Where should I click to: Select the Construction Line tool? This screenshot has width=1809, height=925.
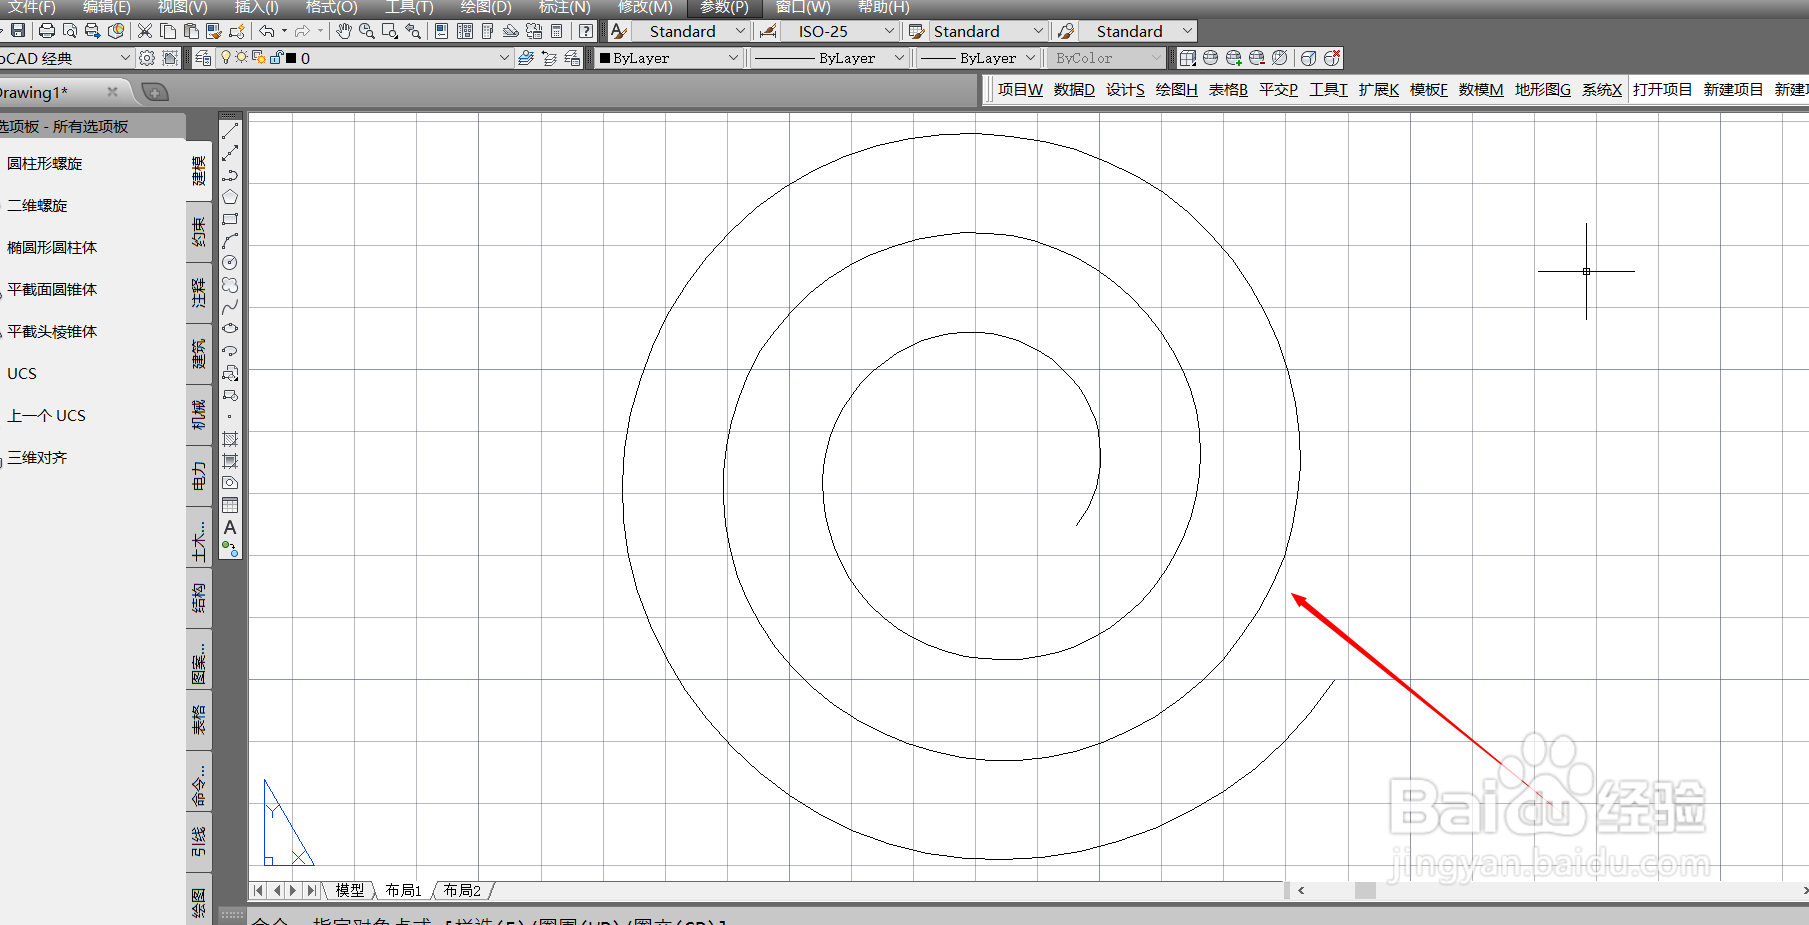[230, 153]
